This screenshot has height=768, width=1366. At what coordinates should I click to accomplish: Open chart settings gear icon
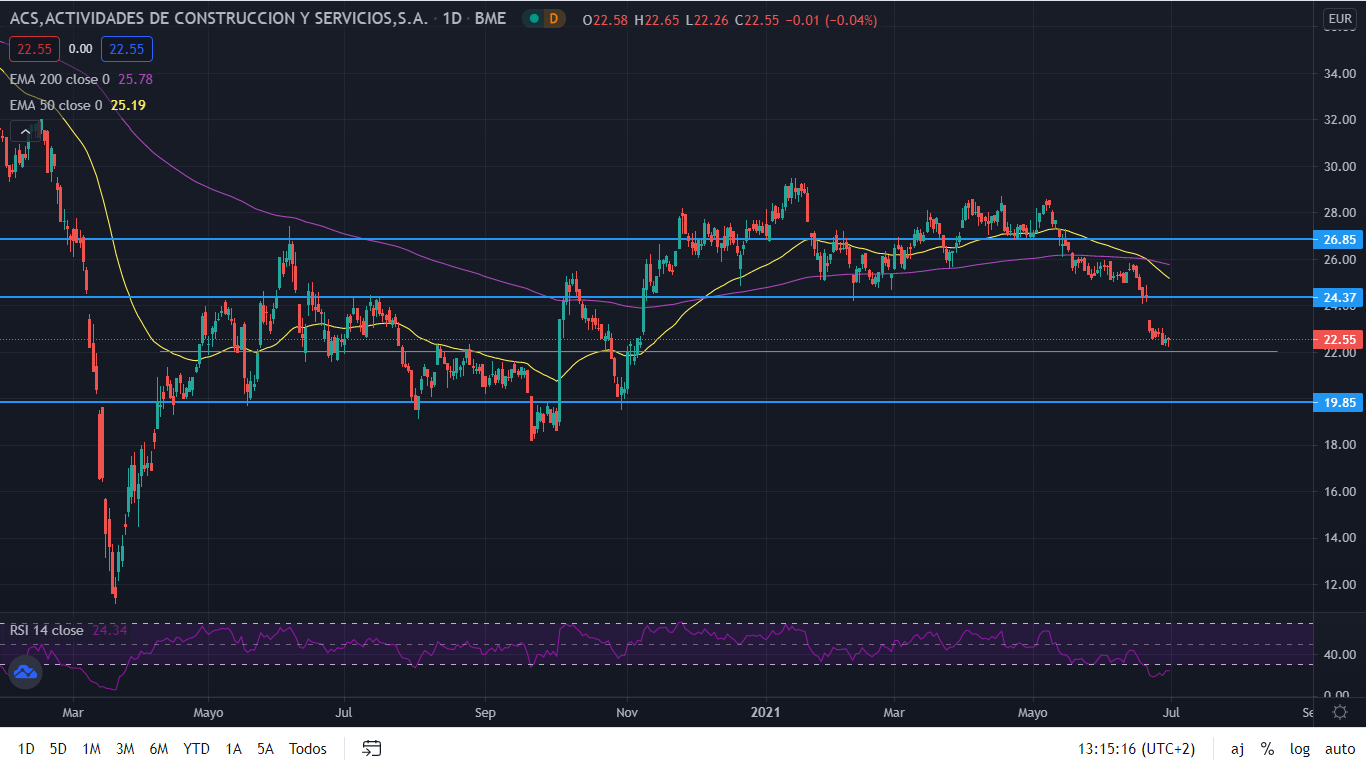[x=1340, y=712]
